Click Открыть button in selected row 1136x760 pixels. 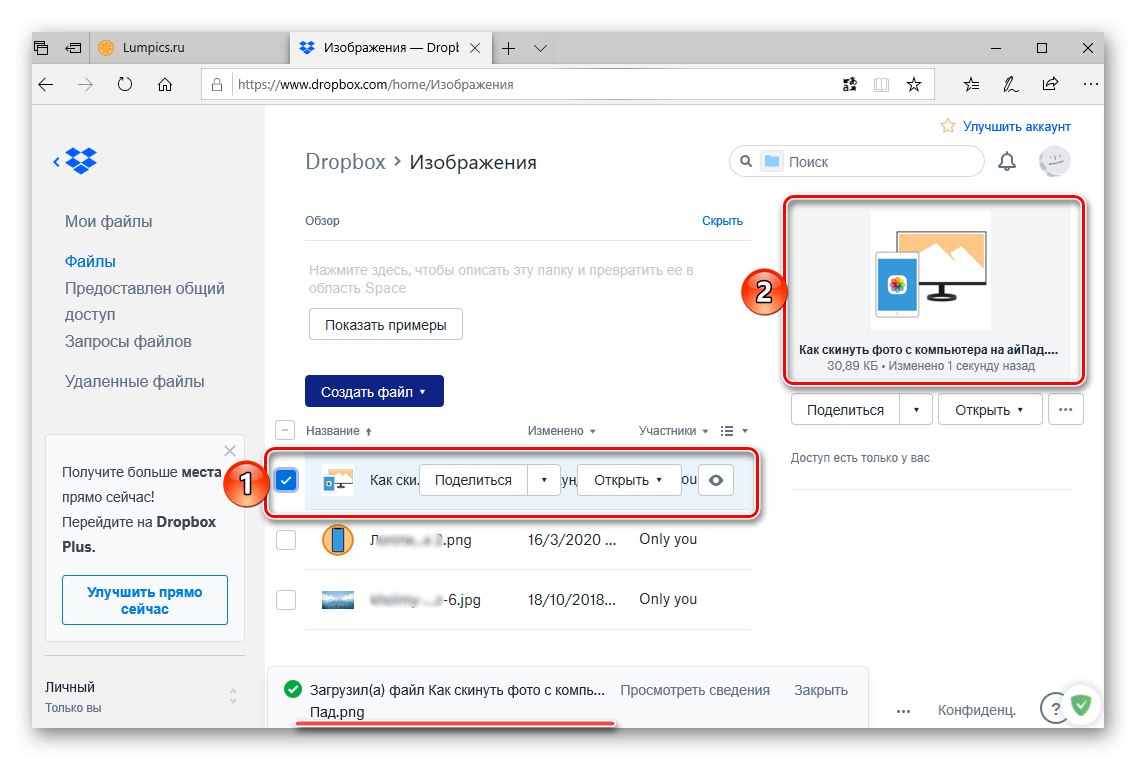click(x=629, y=480)
